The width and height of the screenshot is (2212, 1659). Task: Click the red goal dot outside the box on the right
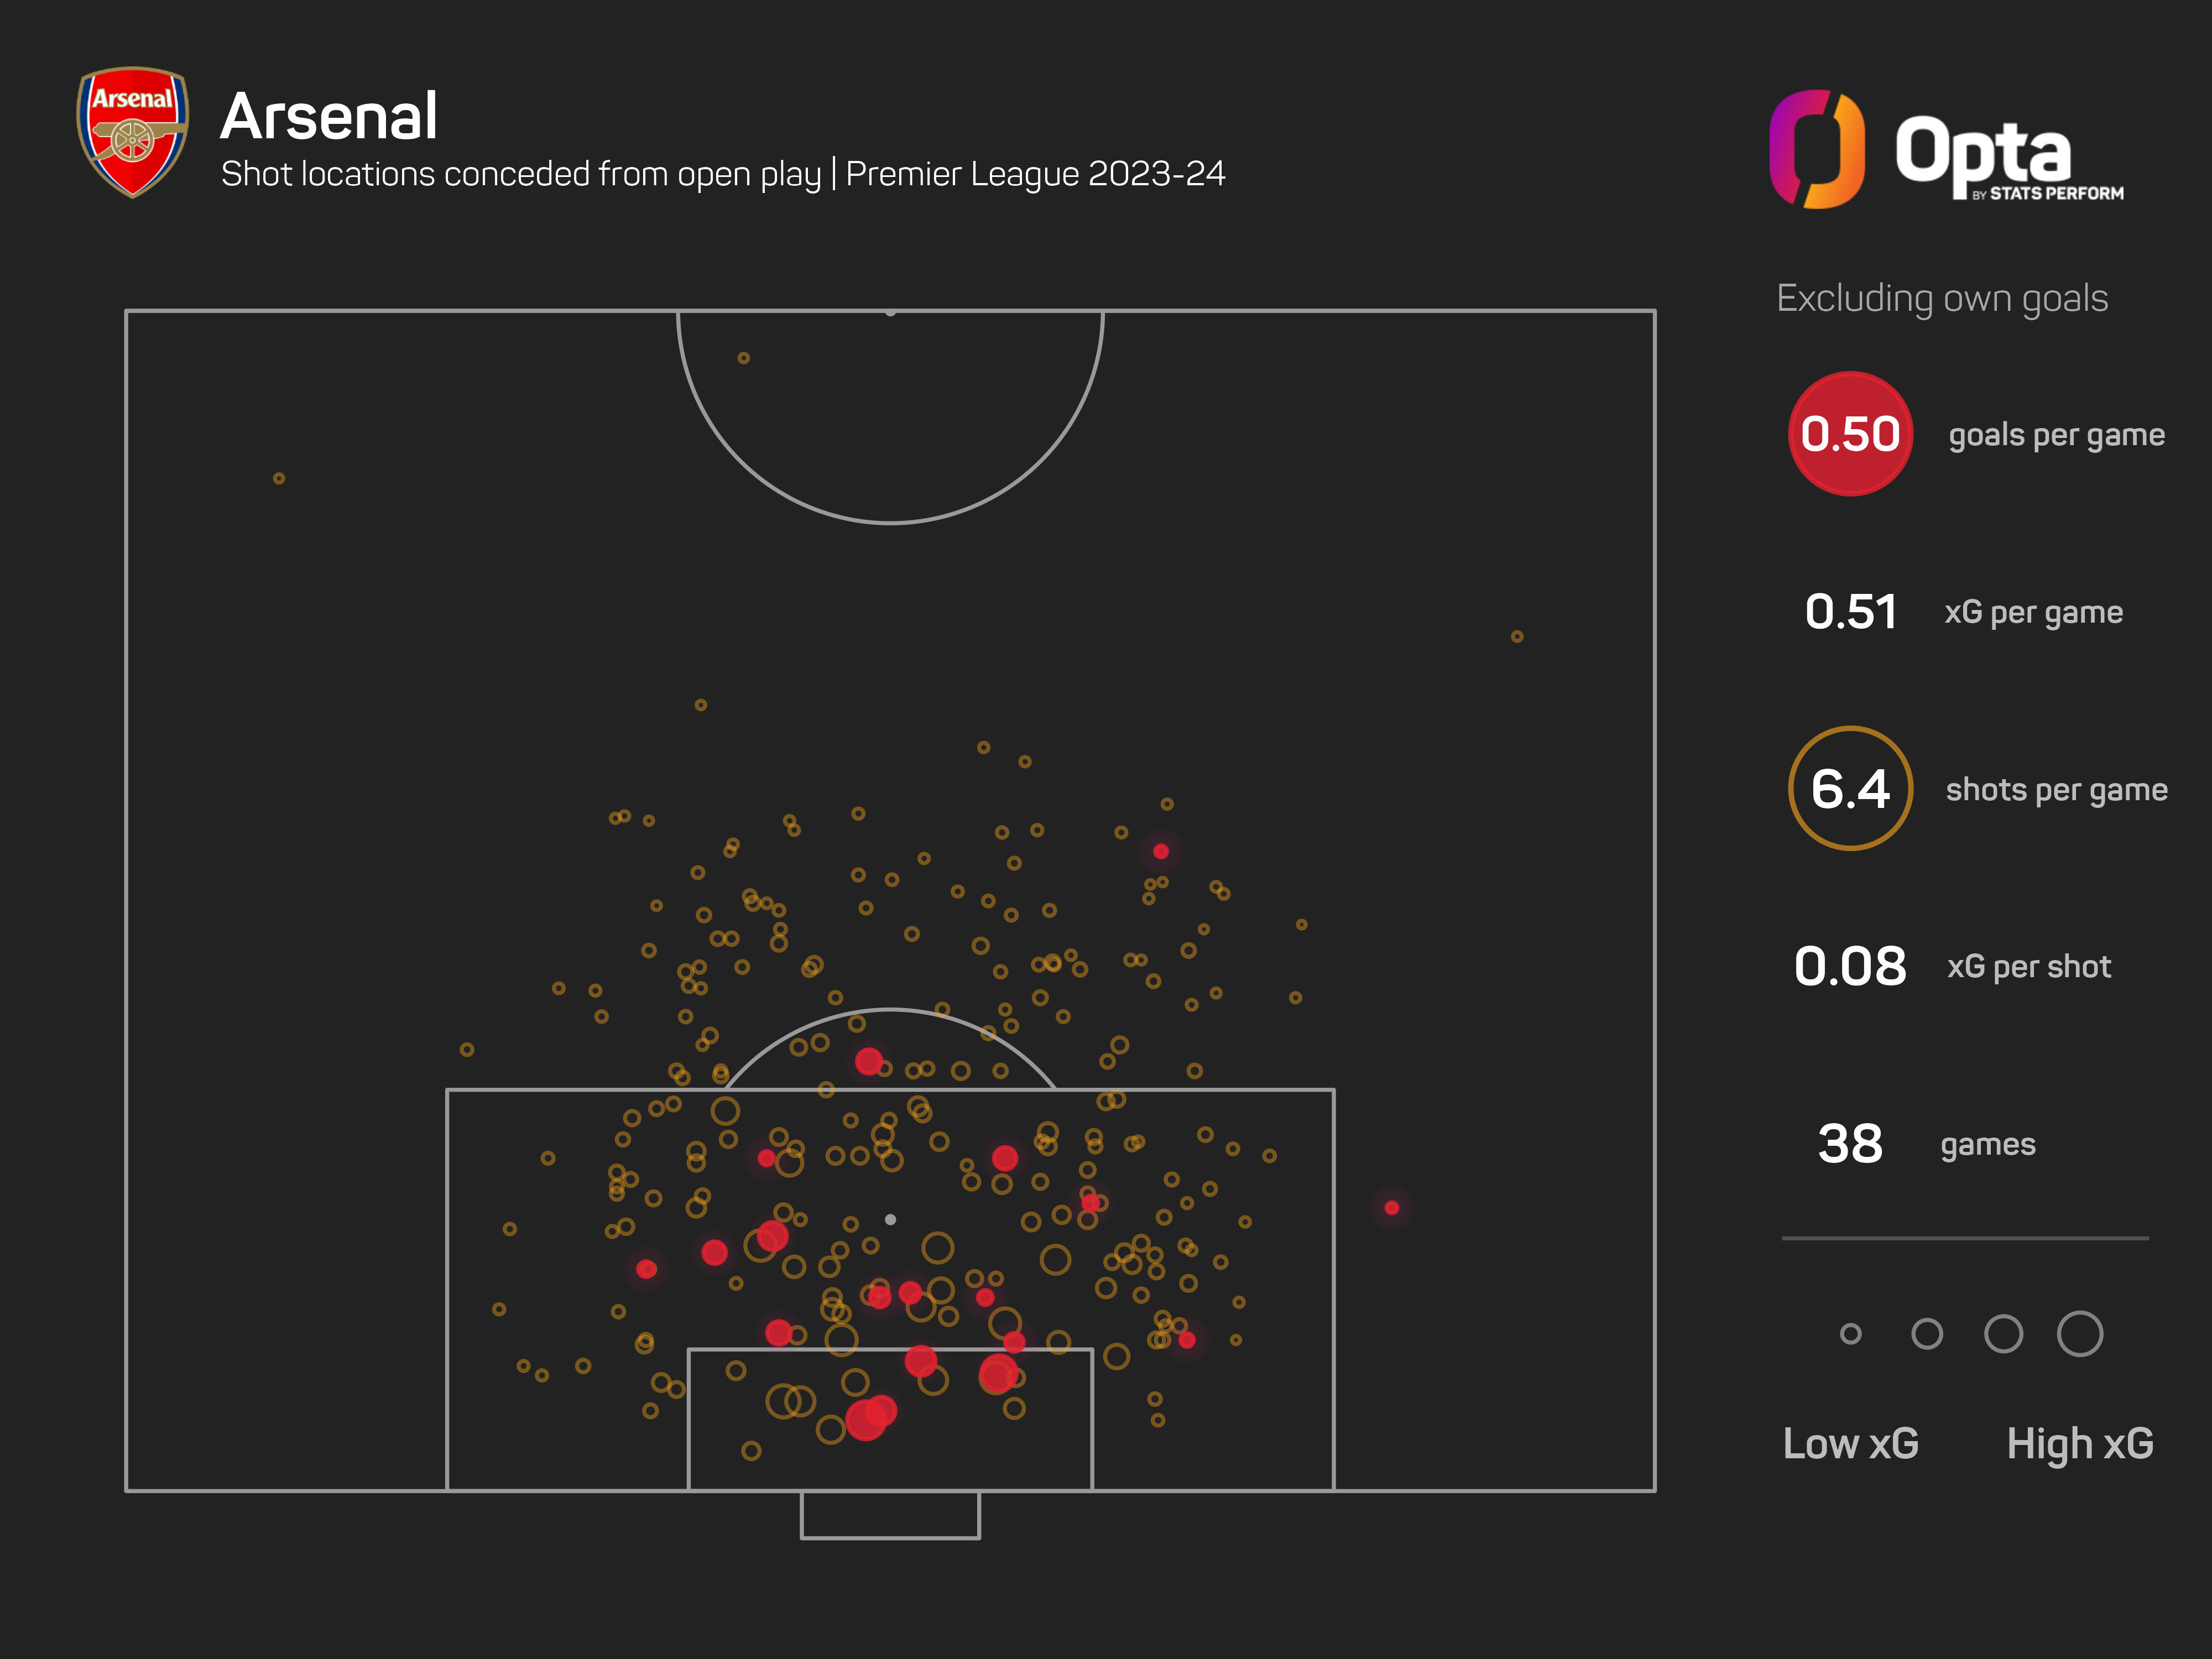click(1391, 1208)
